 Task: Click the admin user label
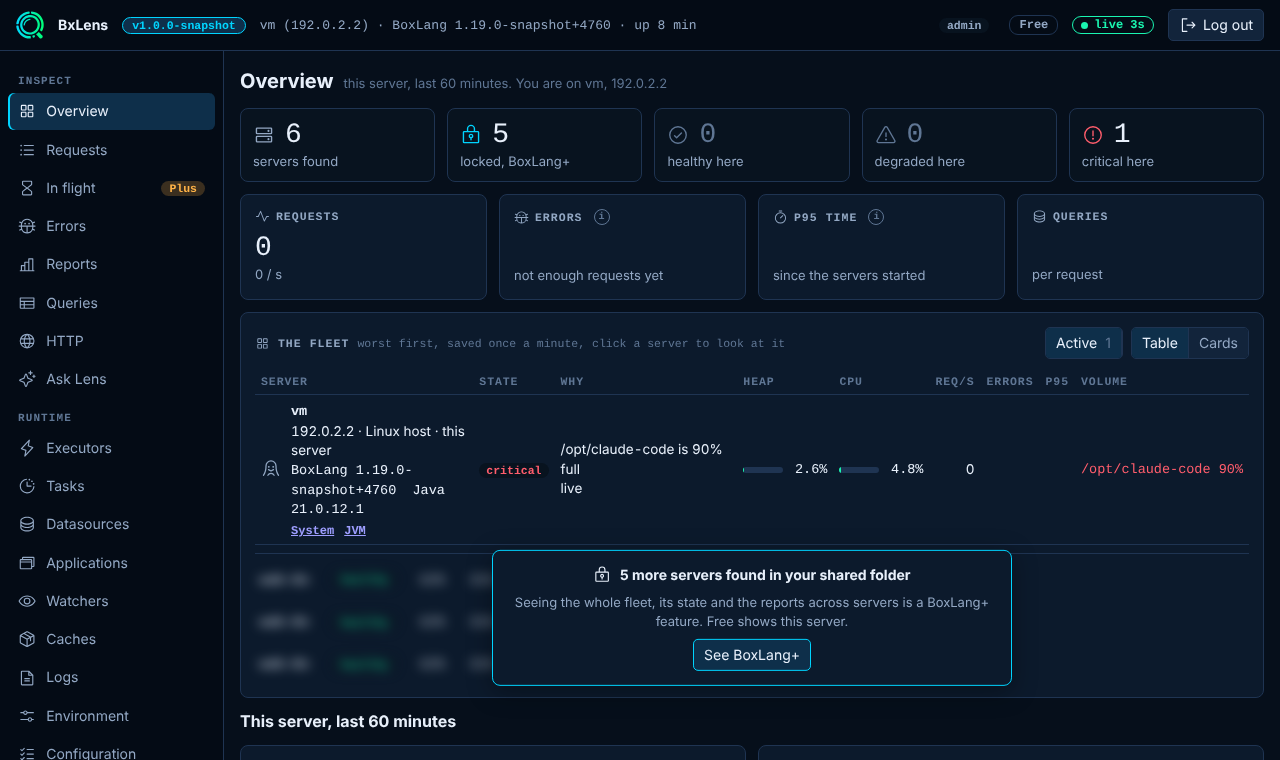tap(964, 25)
